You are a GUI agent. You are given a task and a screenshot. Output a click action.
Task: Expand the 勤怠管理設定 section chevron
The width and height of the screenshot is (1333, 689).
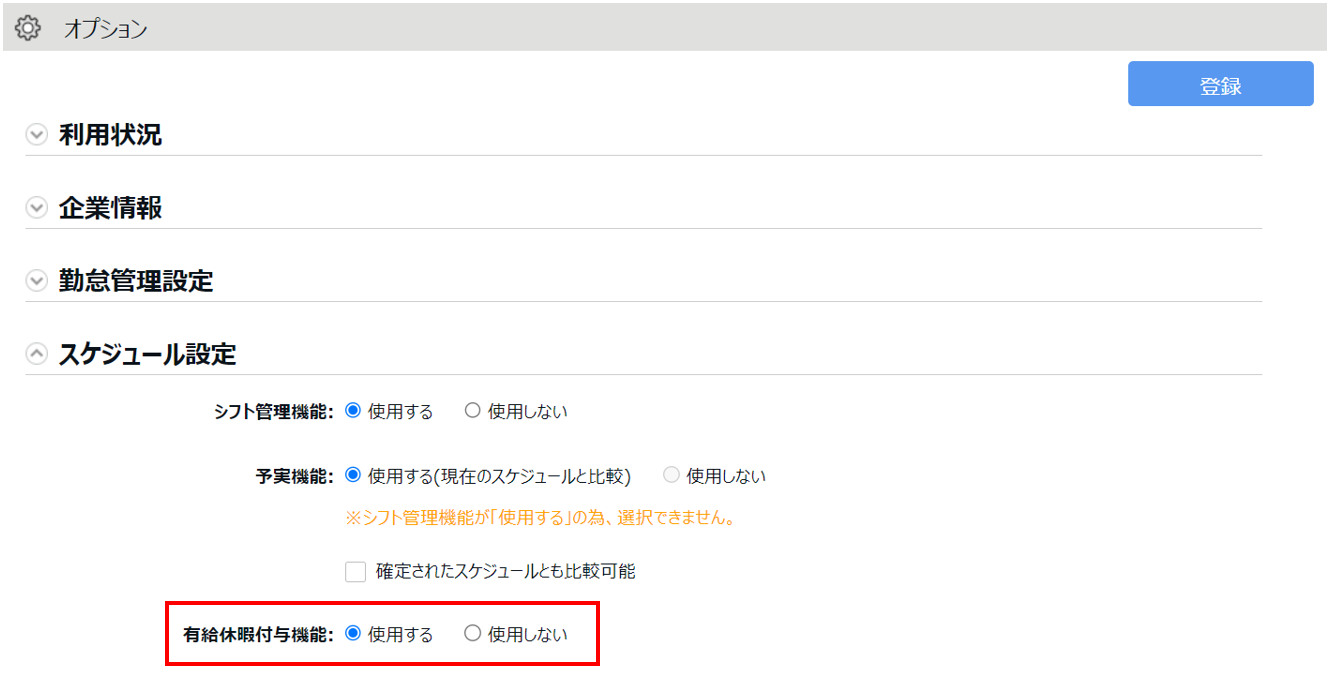coord(37,281)
